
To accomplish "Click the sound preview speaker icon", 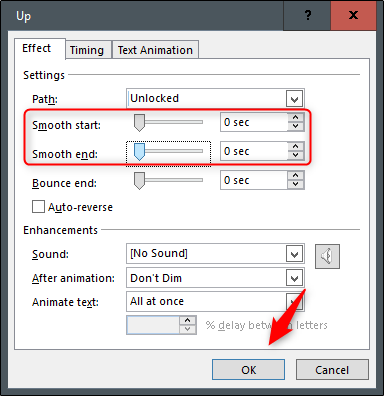I will coord(327,256).
